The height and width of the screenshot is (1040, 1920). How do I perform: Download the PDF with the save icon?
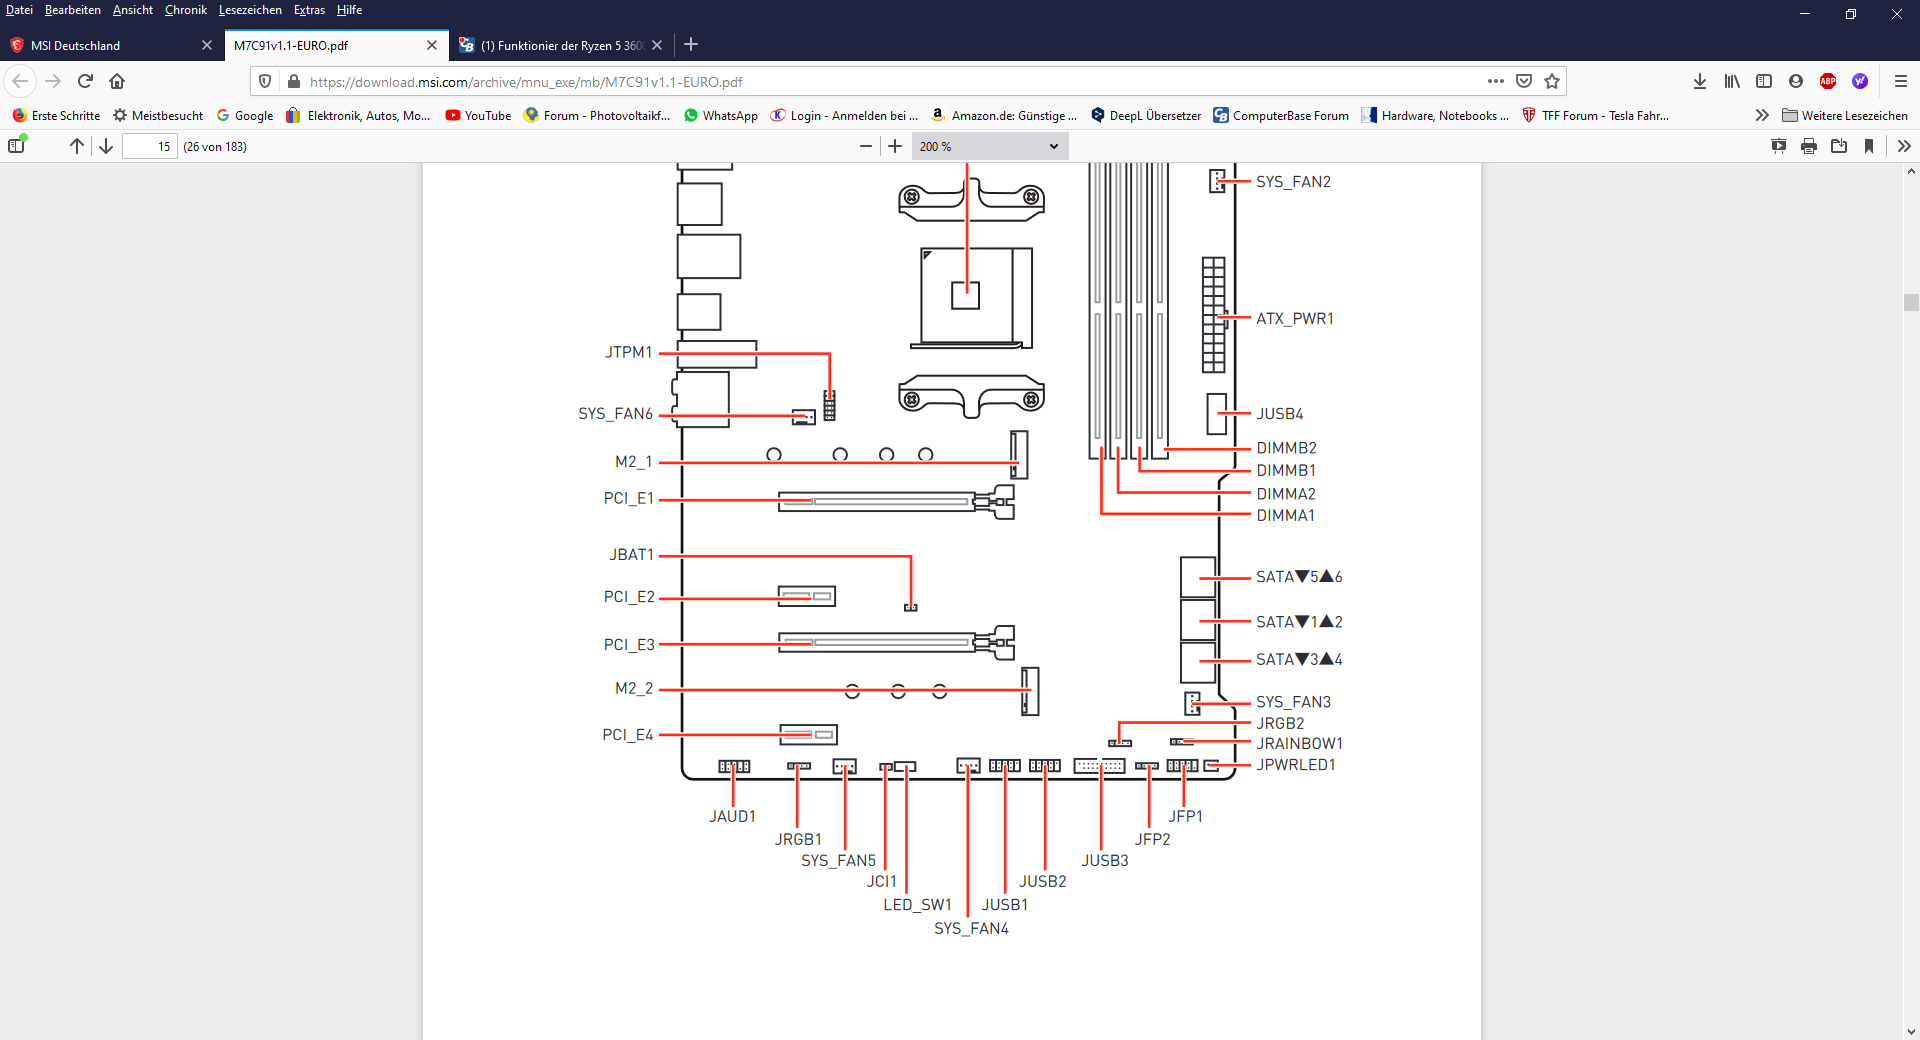pyautogui.click(x=1839, y=146)
